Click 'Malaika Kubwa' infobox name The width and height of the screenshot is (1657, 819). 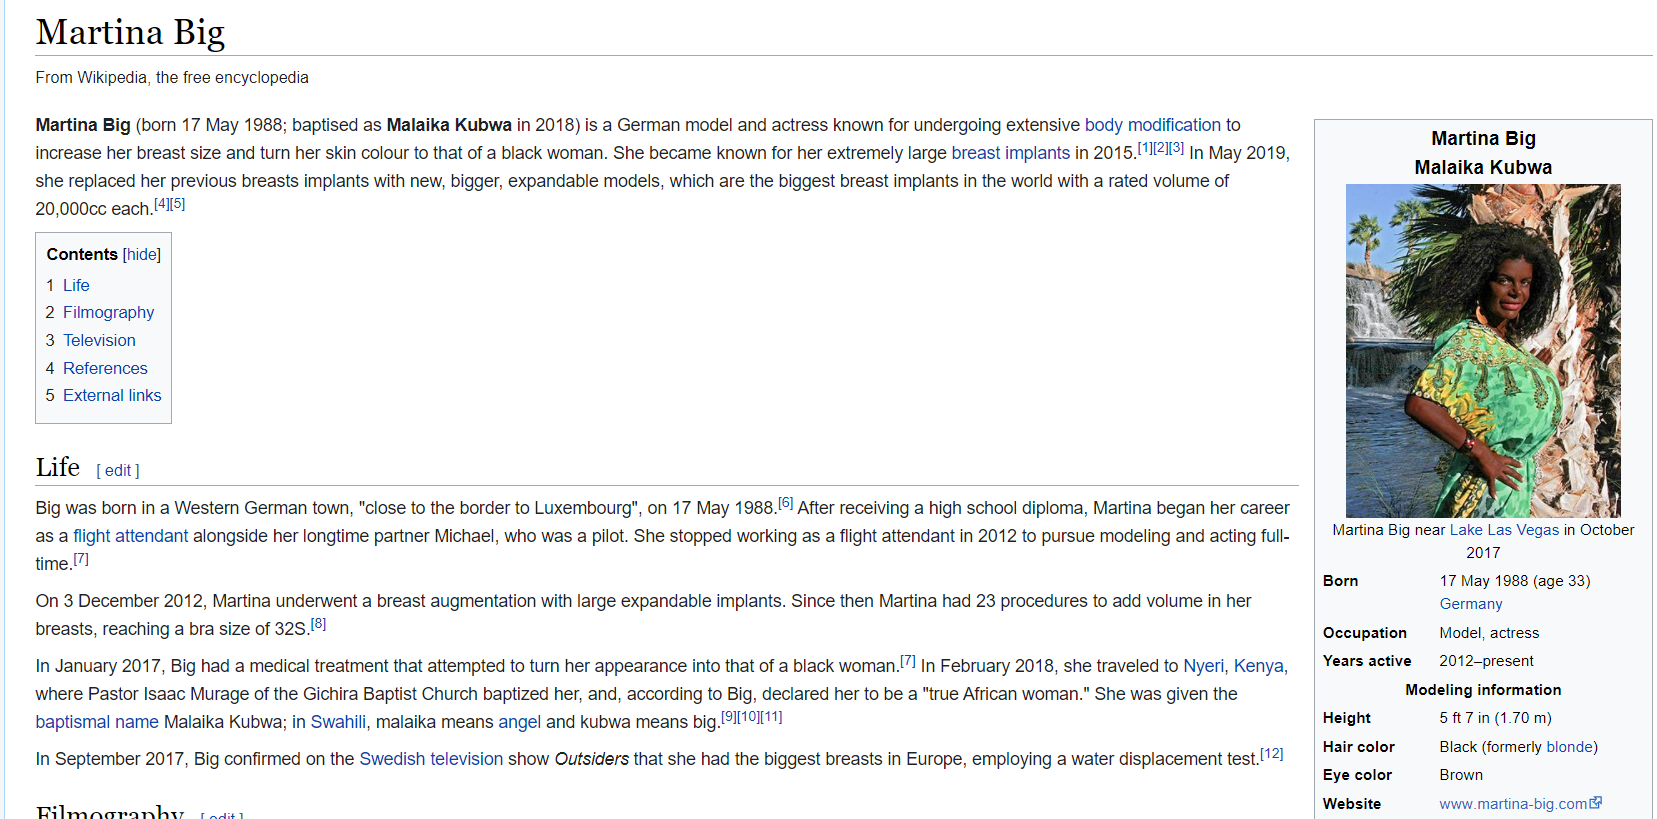click(1483, 167)
